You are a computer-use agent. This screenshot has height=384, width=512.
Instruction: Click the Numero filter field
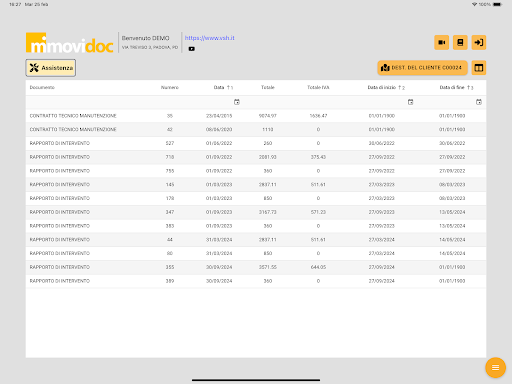coord(170,102)
